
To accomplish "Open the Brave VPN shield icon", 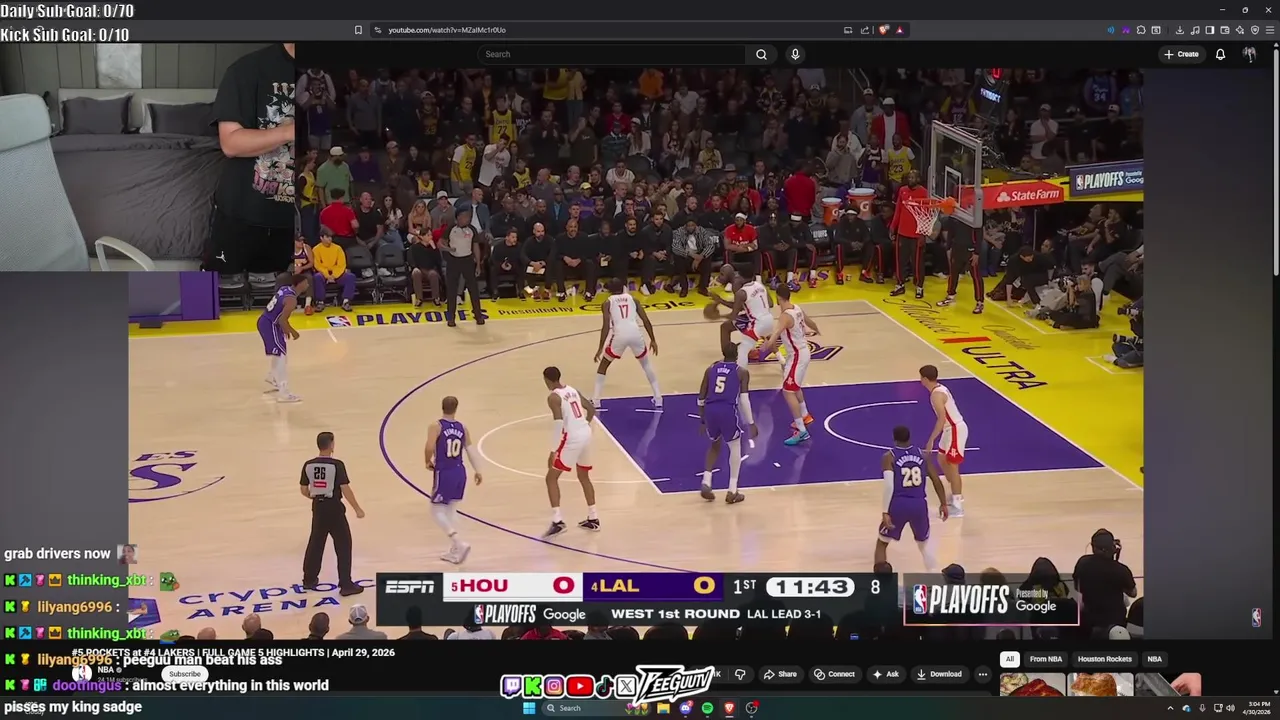I will tap(1255, 30).
